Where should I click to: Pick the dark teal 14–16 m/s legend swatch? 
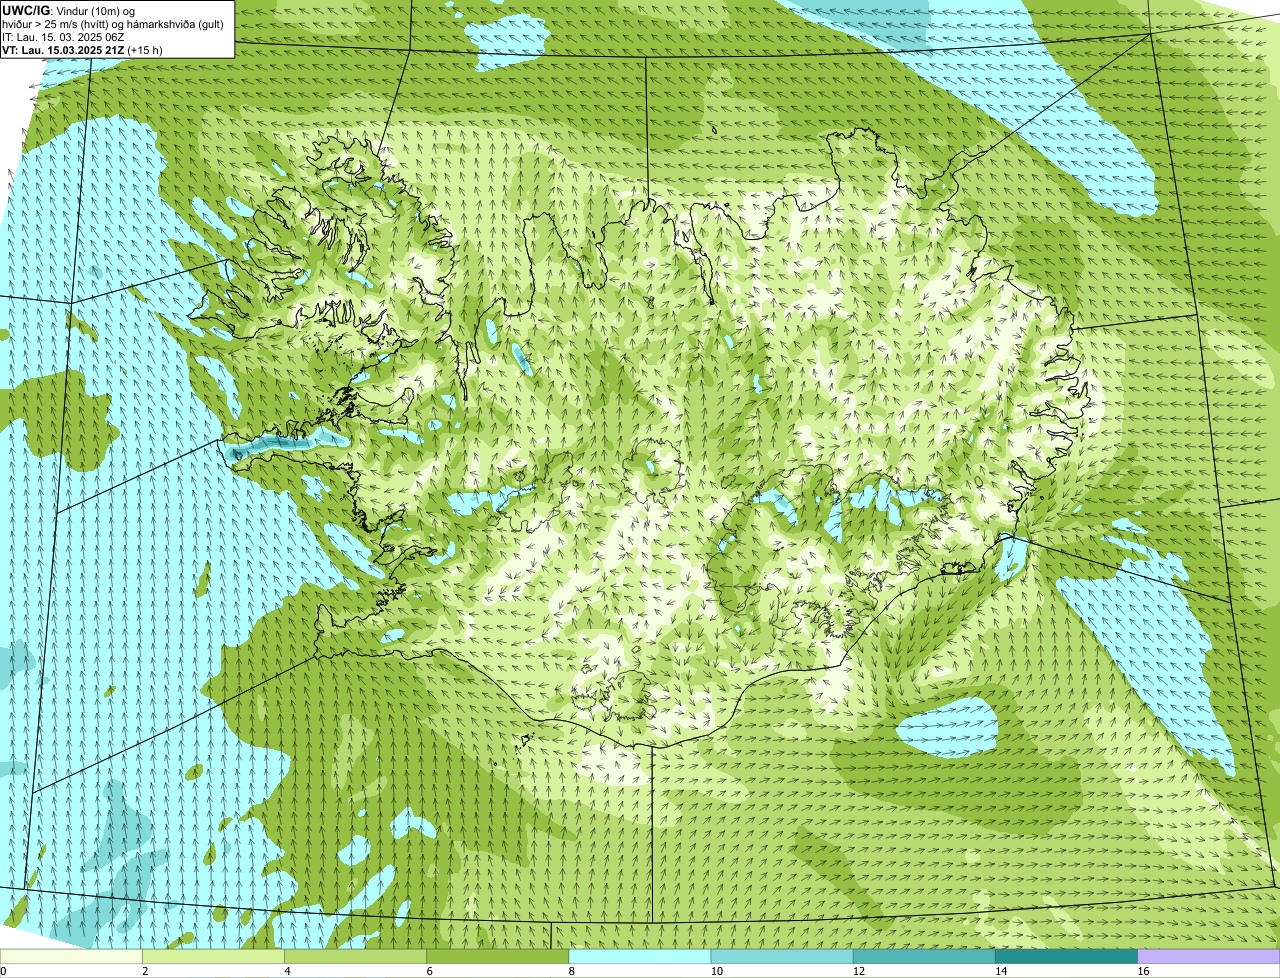pyautogui.click(x=1066, y=956)
